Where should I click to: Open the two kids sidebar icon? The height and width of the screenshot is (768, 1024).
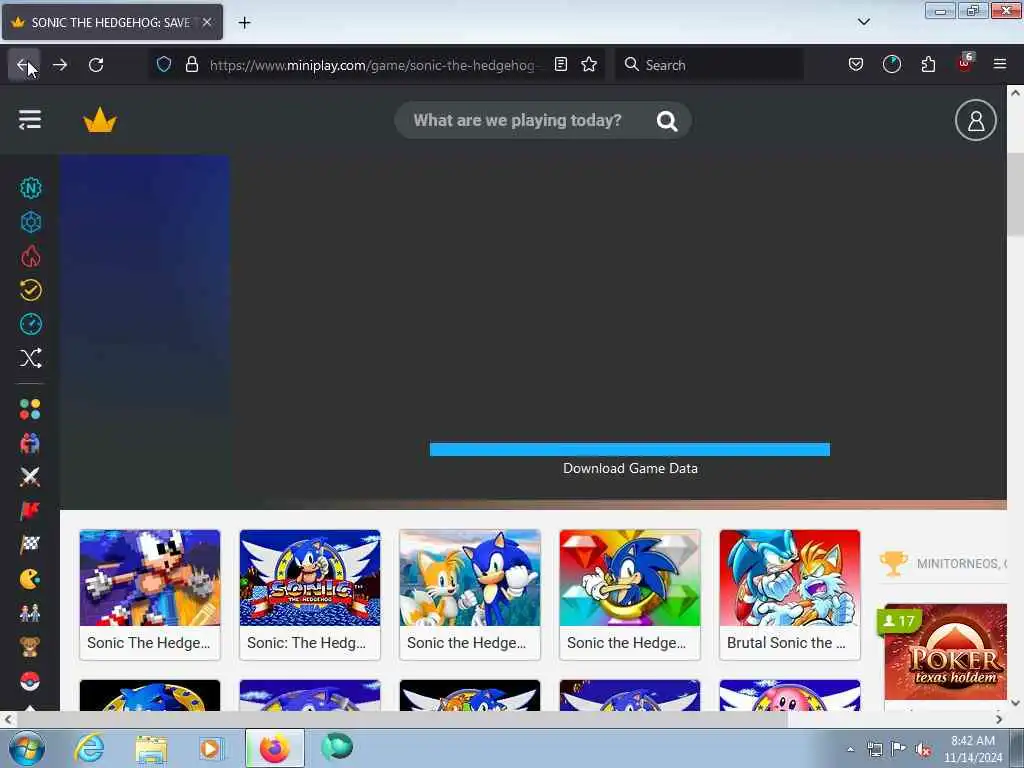30,613
